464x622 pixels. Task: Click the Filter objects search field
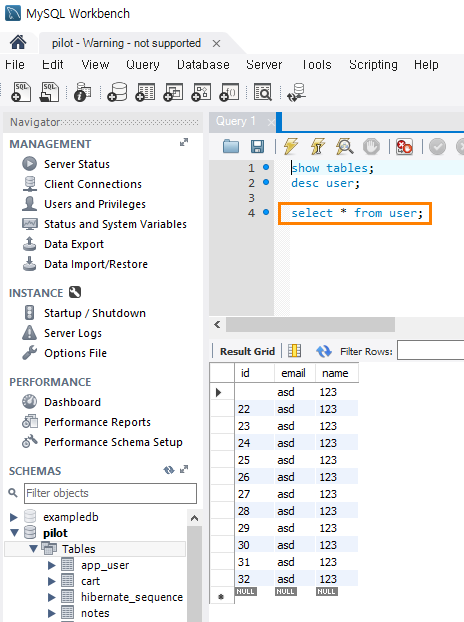pyautogui.click(x=110, y=493)
